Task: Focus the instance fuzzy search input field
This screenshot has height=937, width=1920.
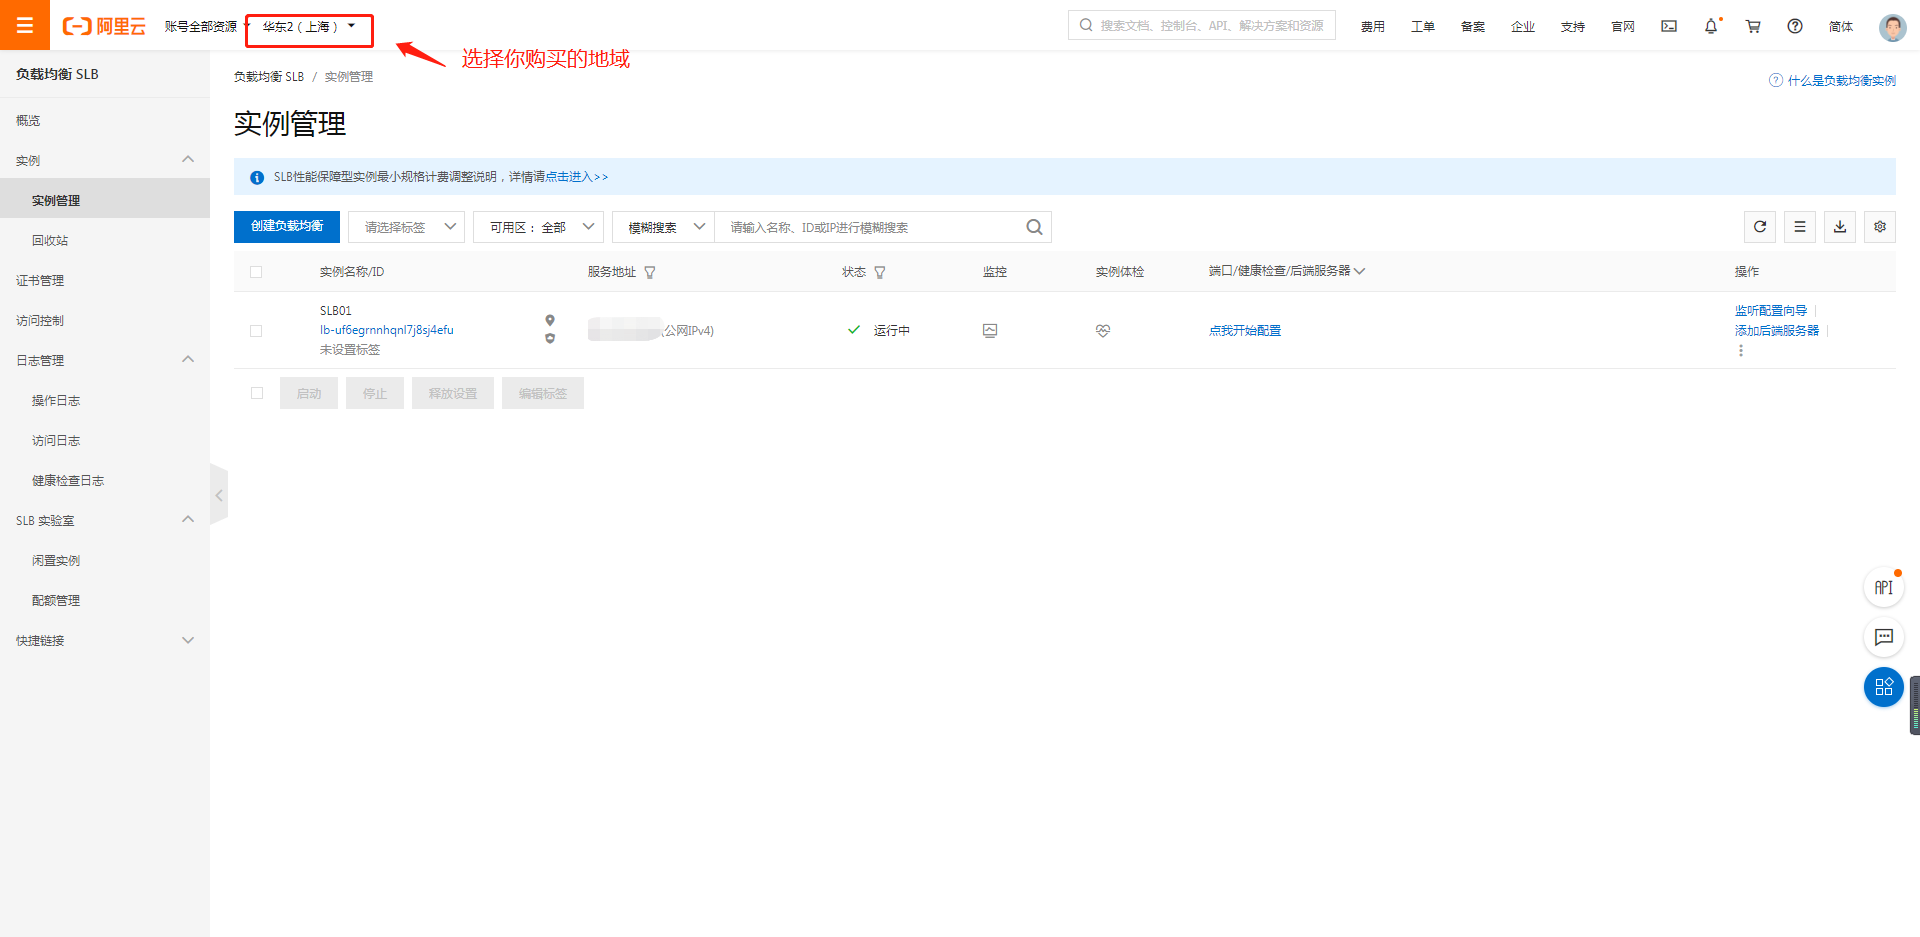Action: click(870, 228)
